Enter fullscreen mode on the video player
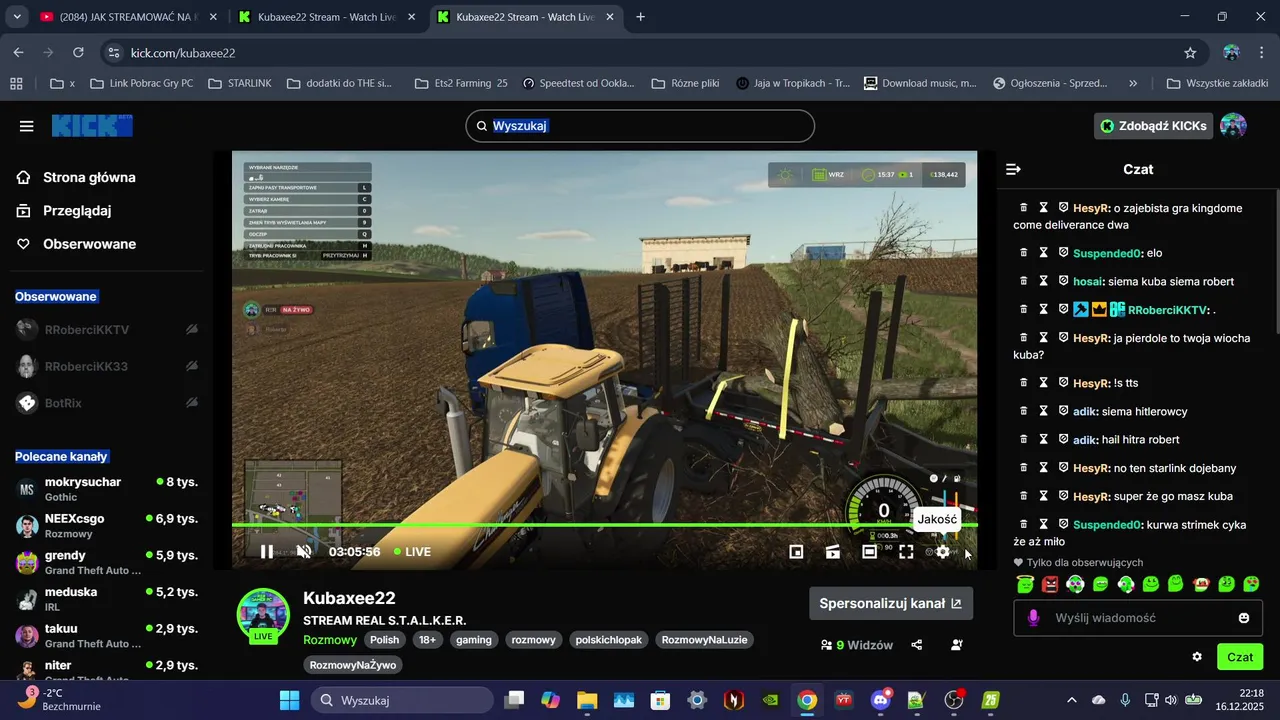Screen dimensions: 1280x720 906,551
